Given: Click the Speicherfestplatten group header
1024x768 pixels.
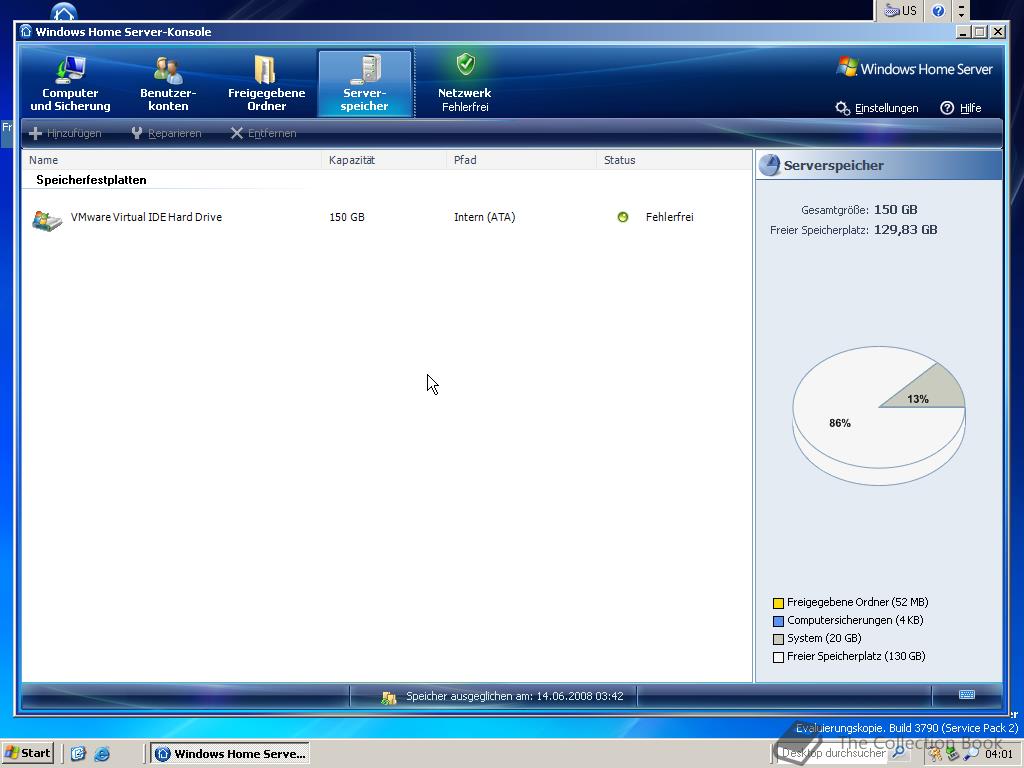Looking at the screenshot, I should (91, 180).
